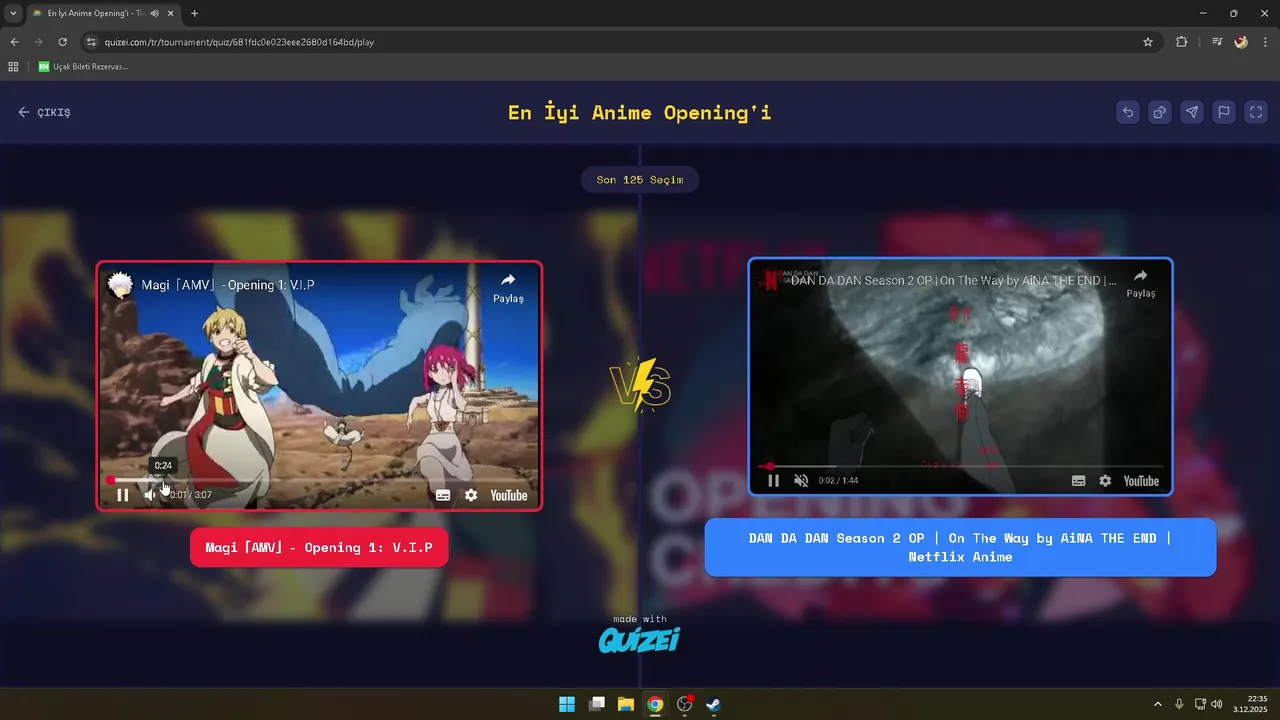The width and height of the screenshot is (1280, 720).
Task: Bookmark this page with the star icon
Action: click(x=1148, y=42)
